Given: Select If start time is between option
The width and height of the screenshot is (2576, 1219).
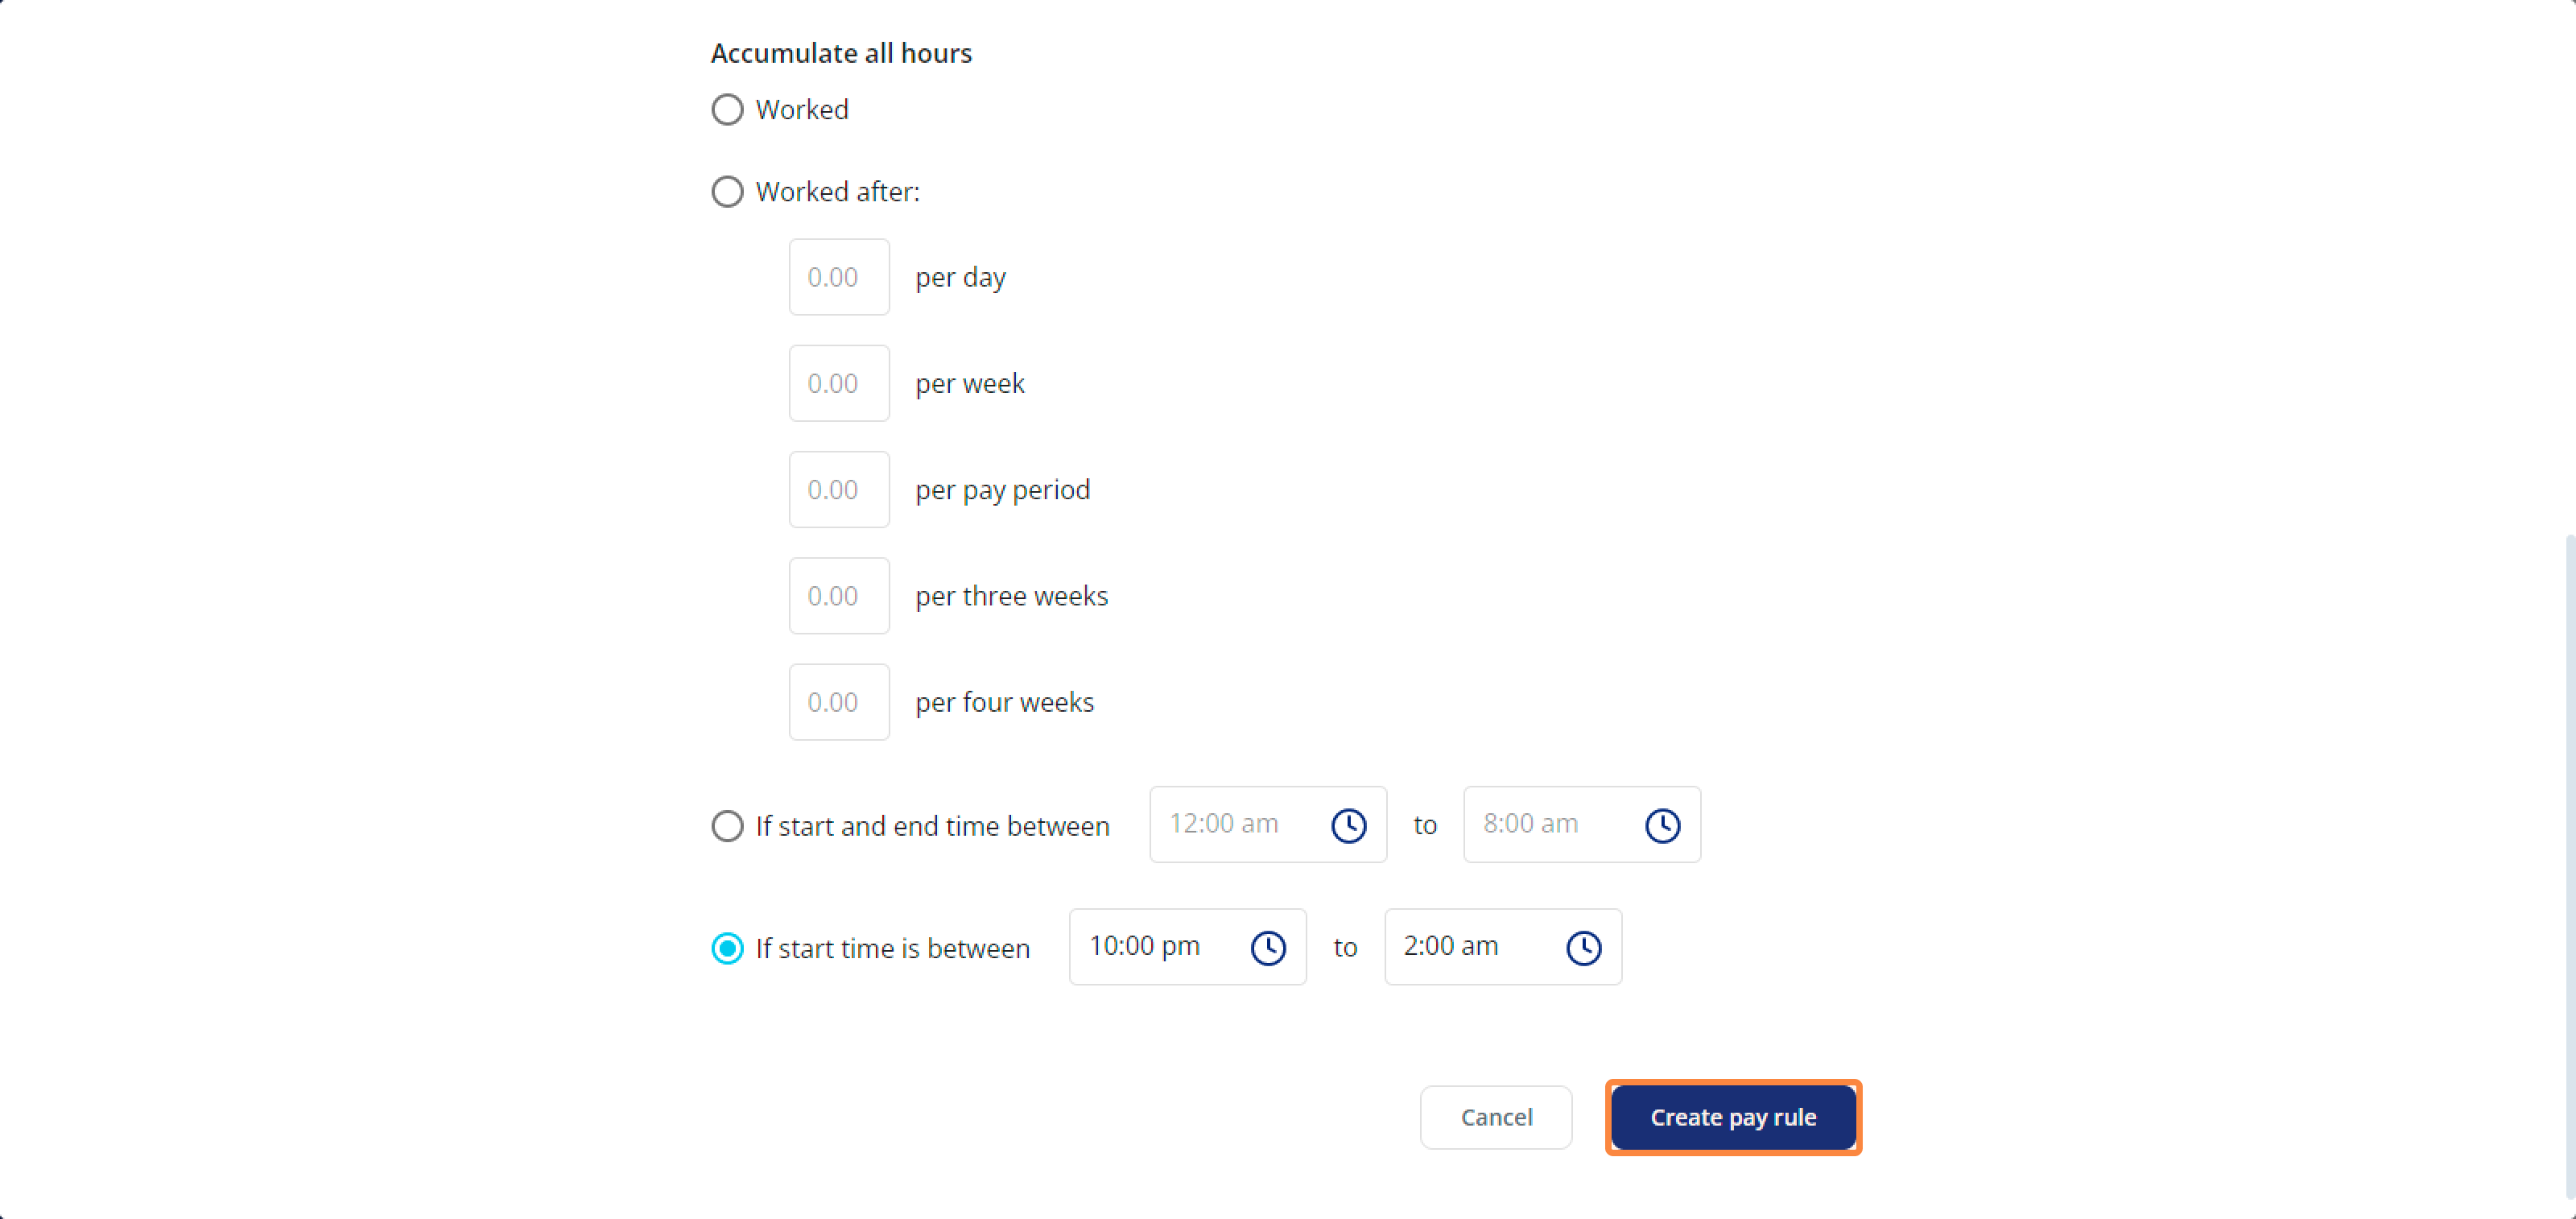Looking at the screenshot, I should pyautogui.click(x=727, y=948).
